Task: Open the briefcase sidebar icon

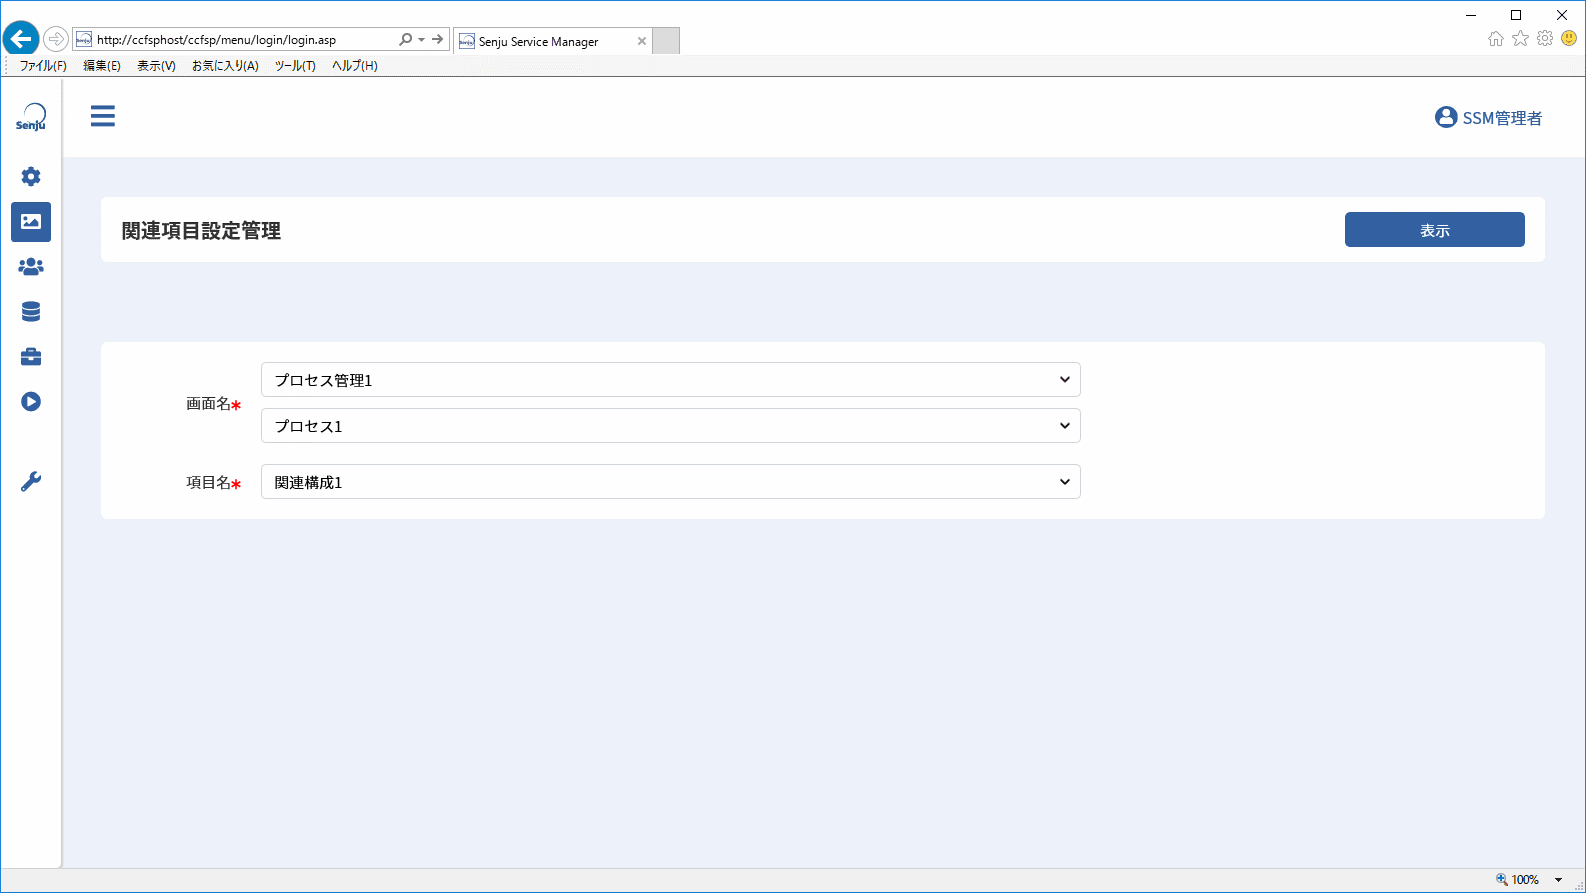Action: 31,357
